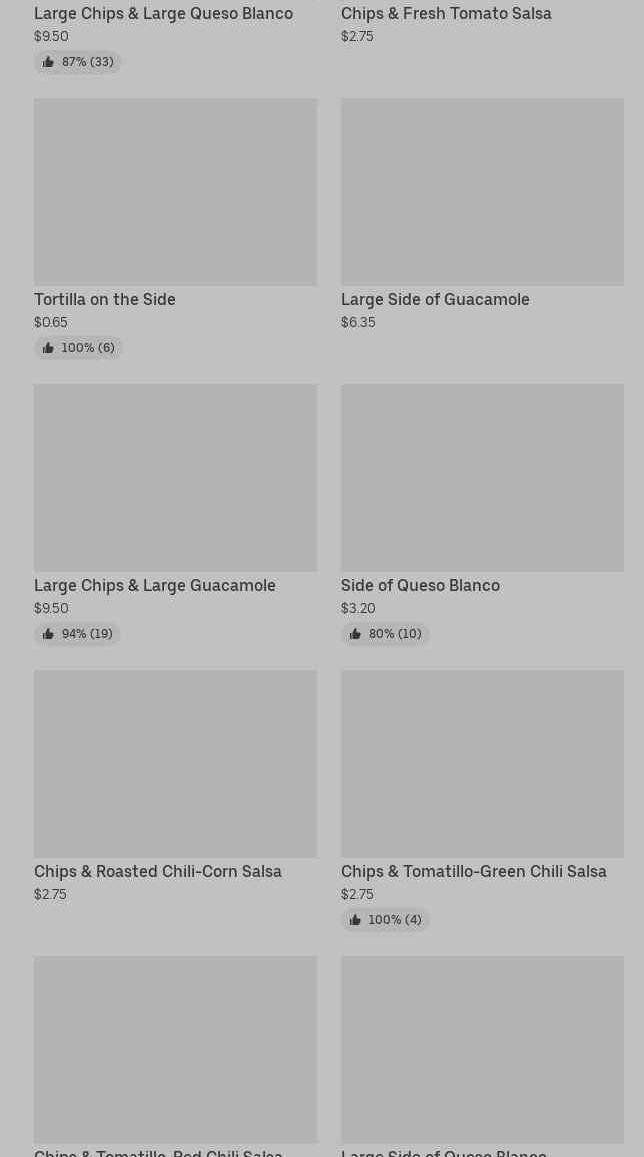Click the Chips & Roasted Chili-Corn Salsa title

(158, 872)
